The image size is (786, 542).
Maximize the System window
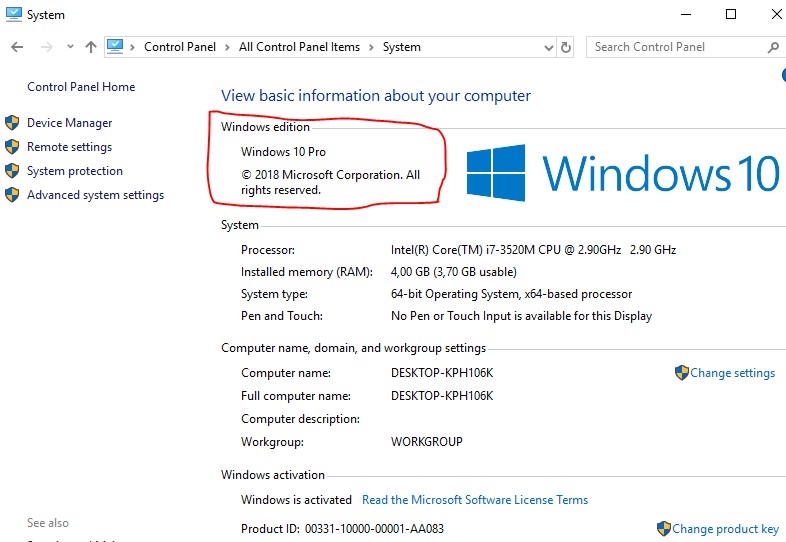click(x=731, y=14)
